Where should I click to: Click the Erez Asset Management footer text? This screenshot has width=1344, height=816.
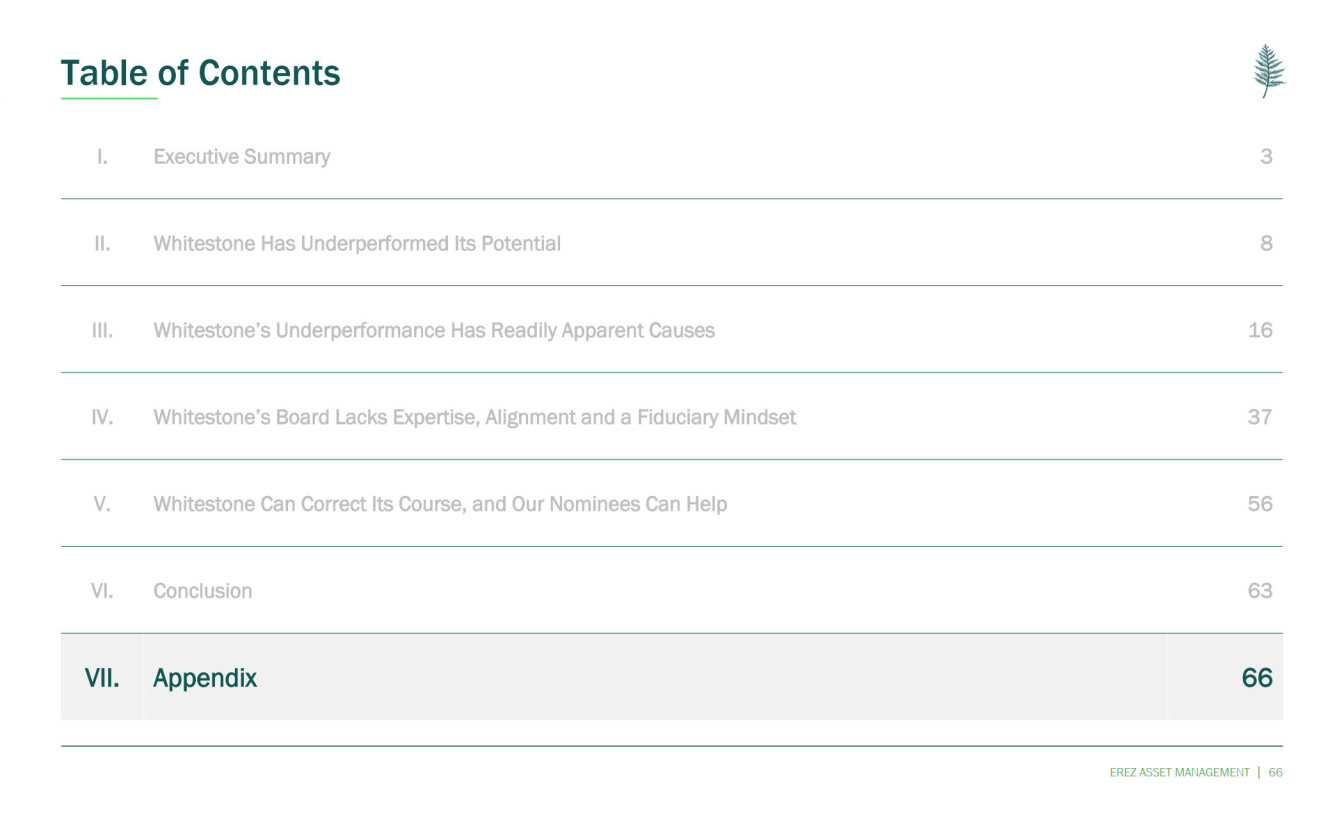pos(1179,772)
